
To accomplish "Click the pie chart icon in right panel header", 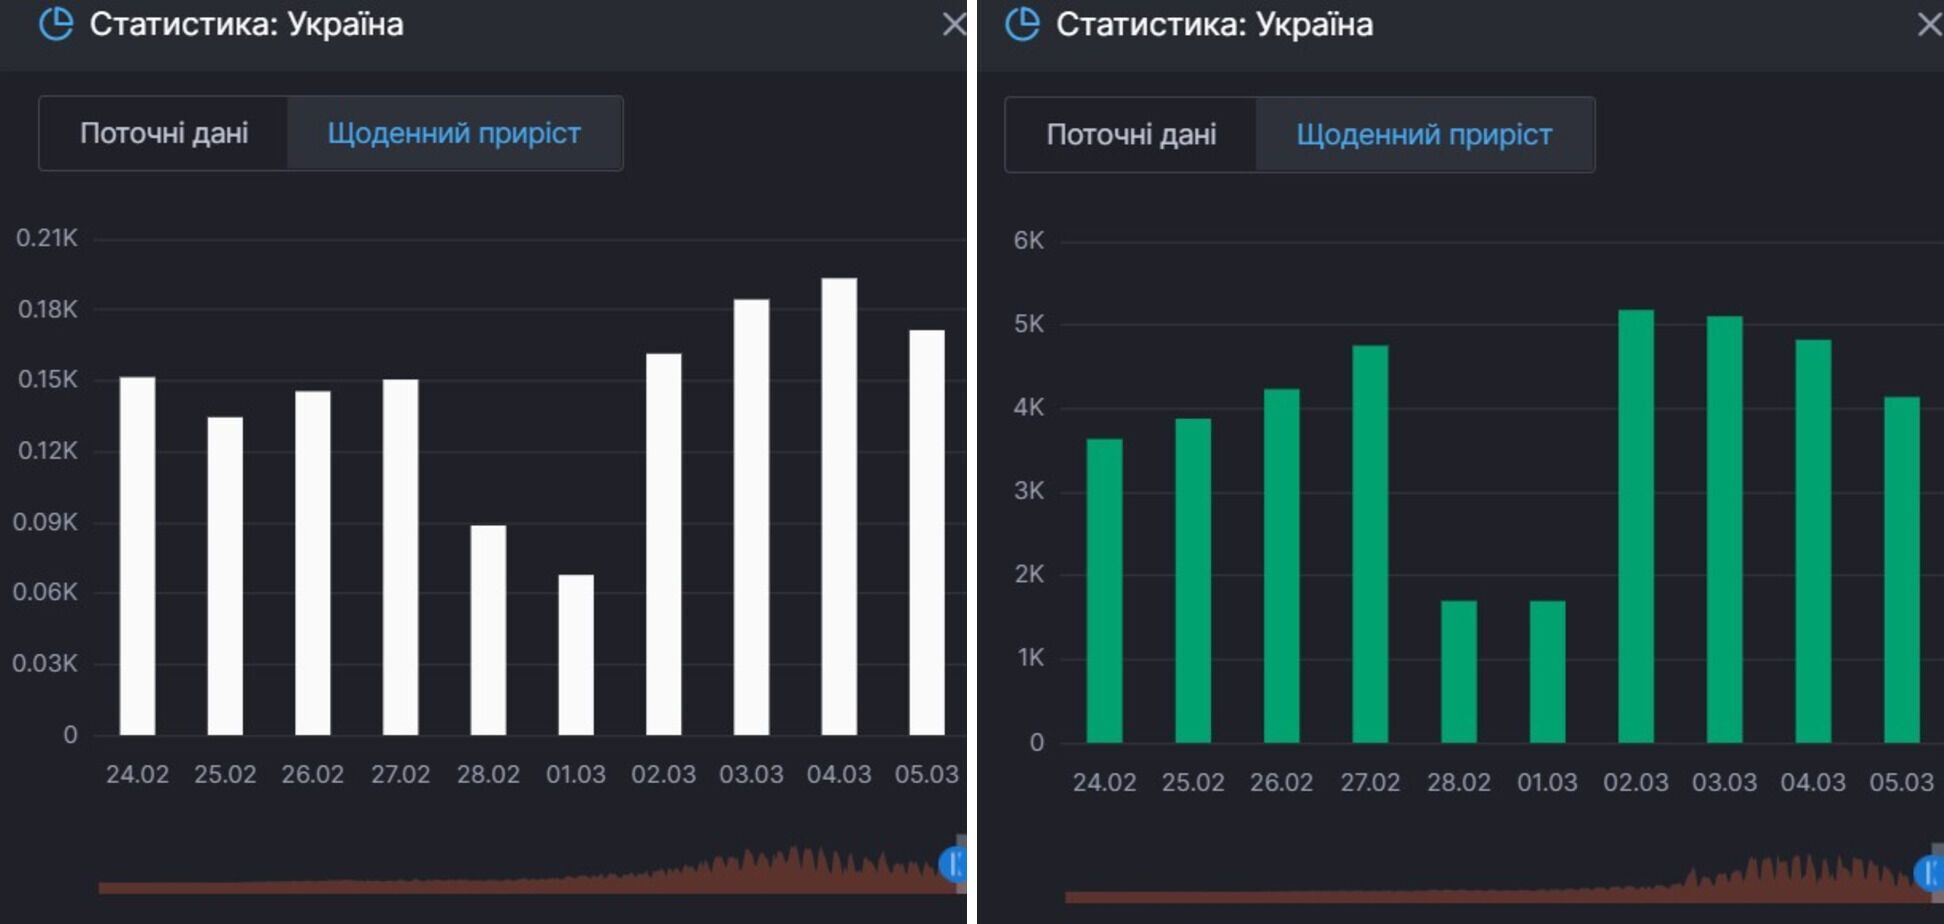I will (x=1022, y=24).
